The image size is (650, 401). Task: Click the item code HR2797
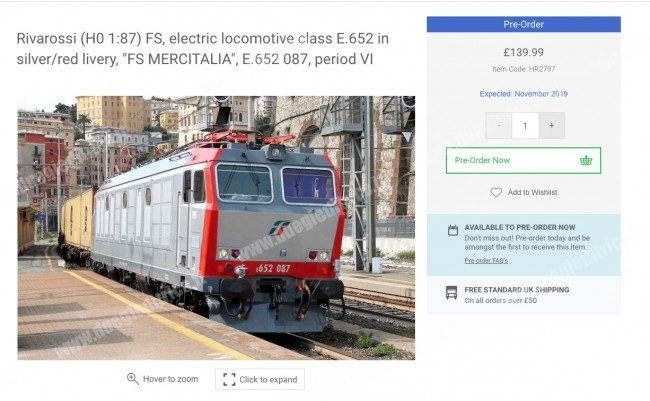pos(523,68)
